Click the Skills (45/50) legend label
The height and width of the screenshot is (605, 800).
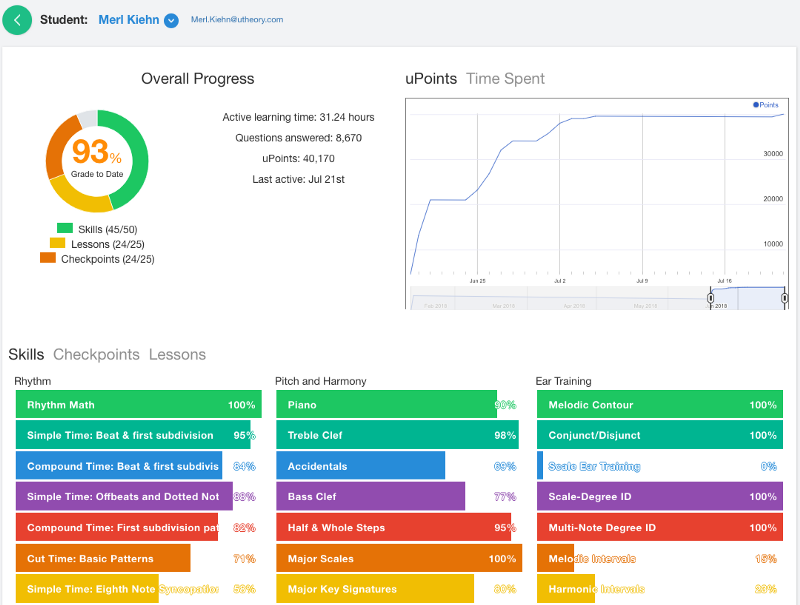pos(108,229)
